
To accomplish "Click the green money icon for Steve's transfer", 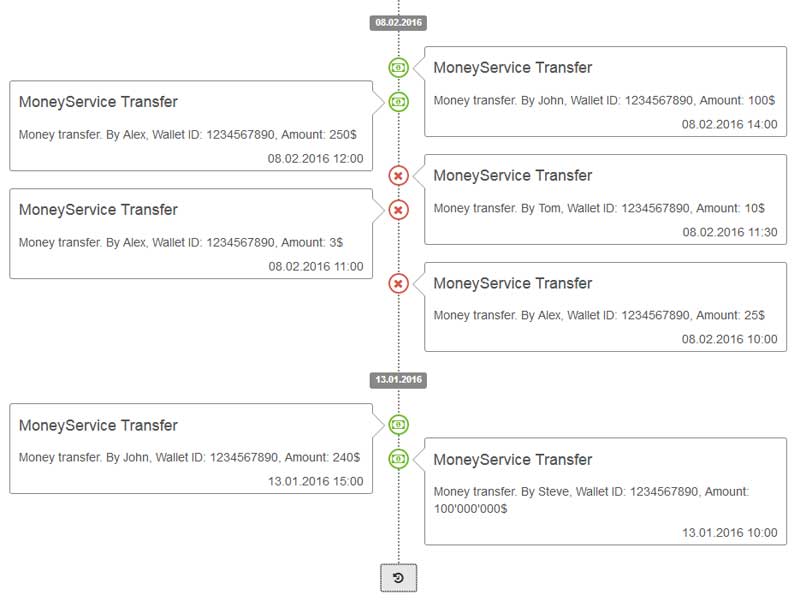I will [398, 459].
